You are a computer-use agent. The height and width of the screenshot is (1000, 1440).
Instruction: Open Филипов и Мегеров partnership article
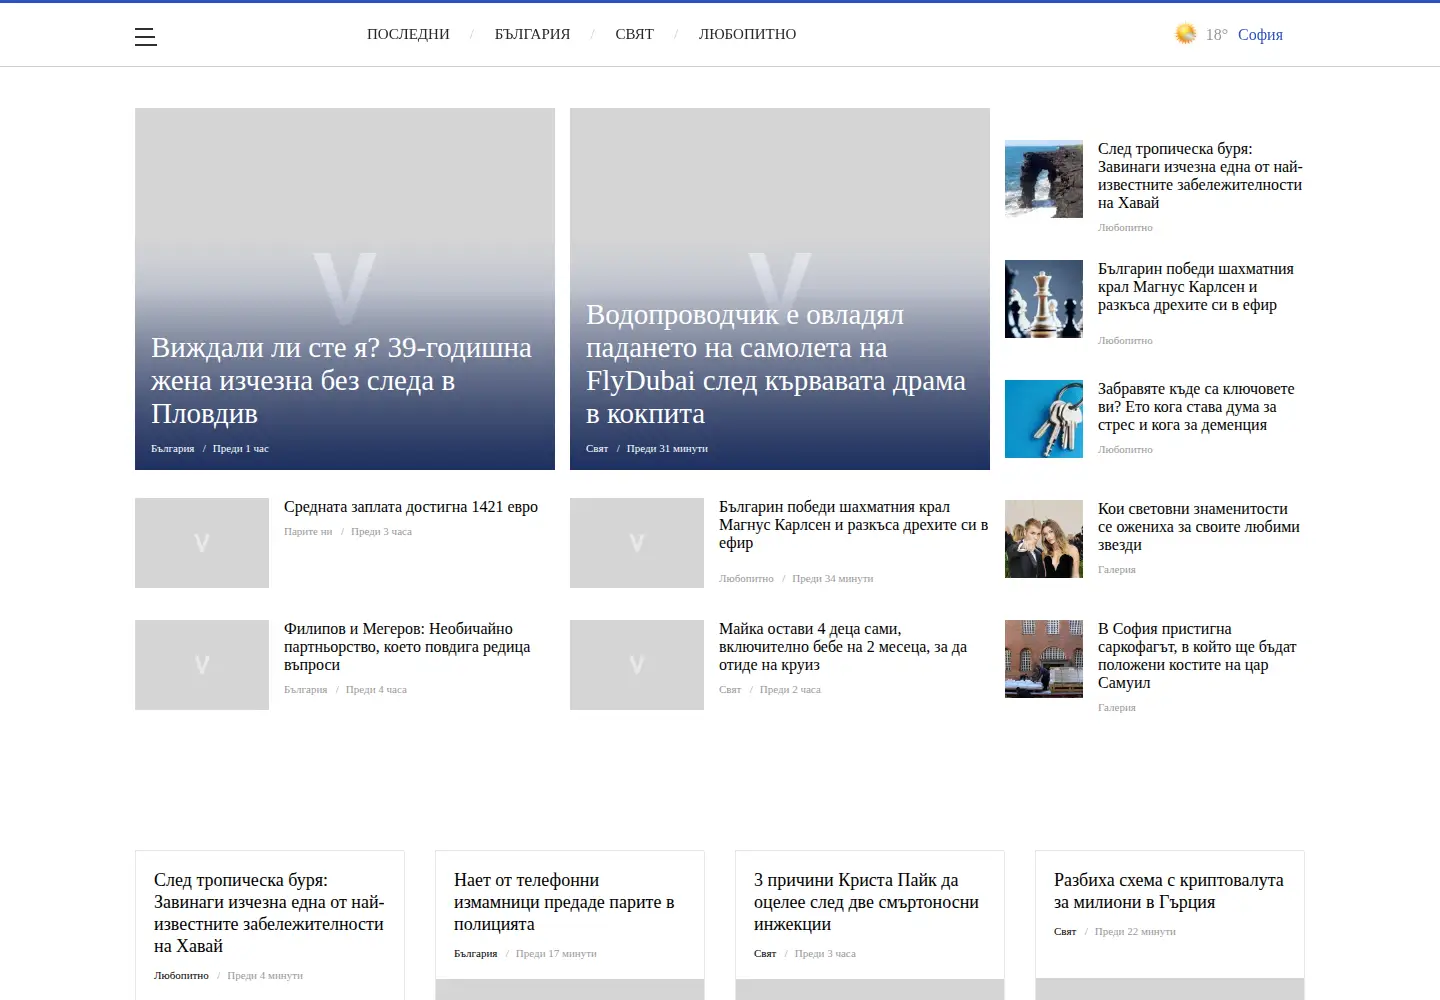(x=407, y=647)
